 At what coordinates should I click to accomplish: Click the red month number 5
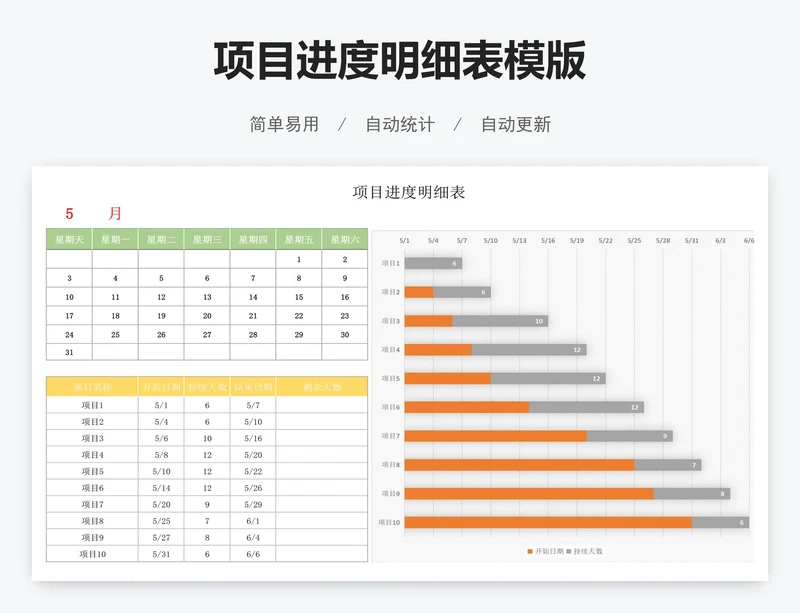[70, 213]
